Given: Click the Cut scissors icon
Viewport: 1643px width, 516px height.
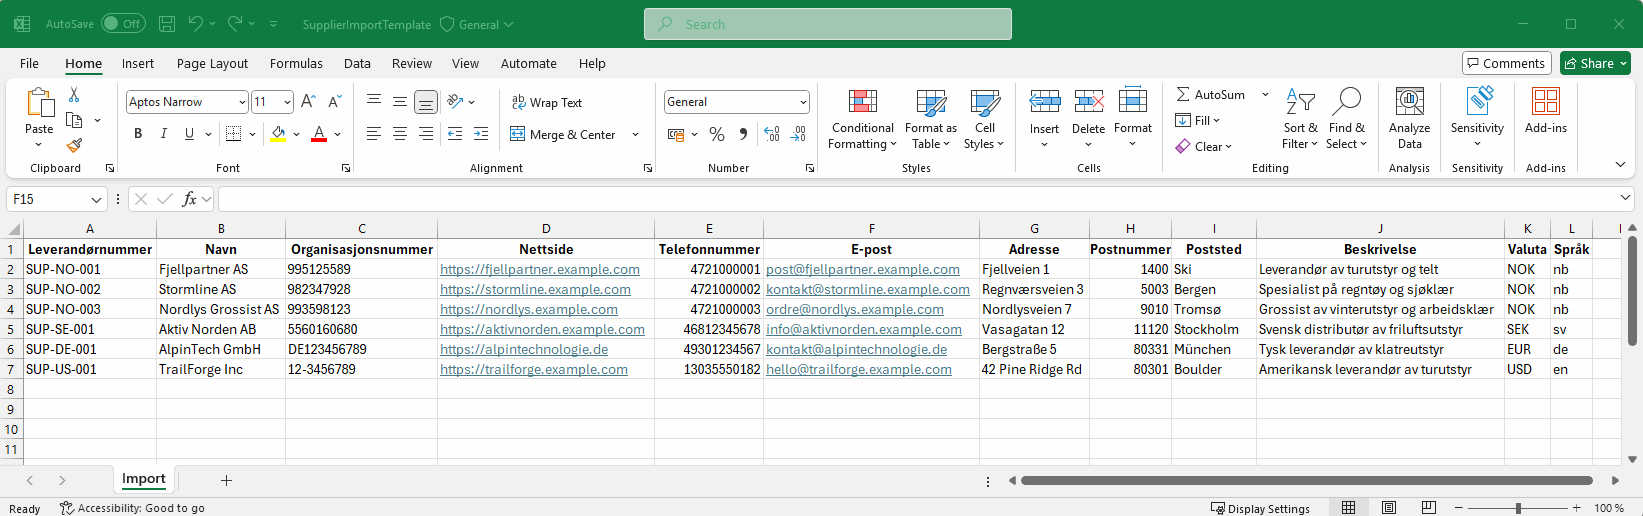Looking at the screenshot, I should [x=74, y=95].
